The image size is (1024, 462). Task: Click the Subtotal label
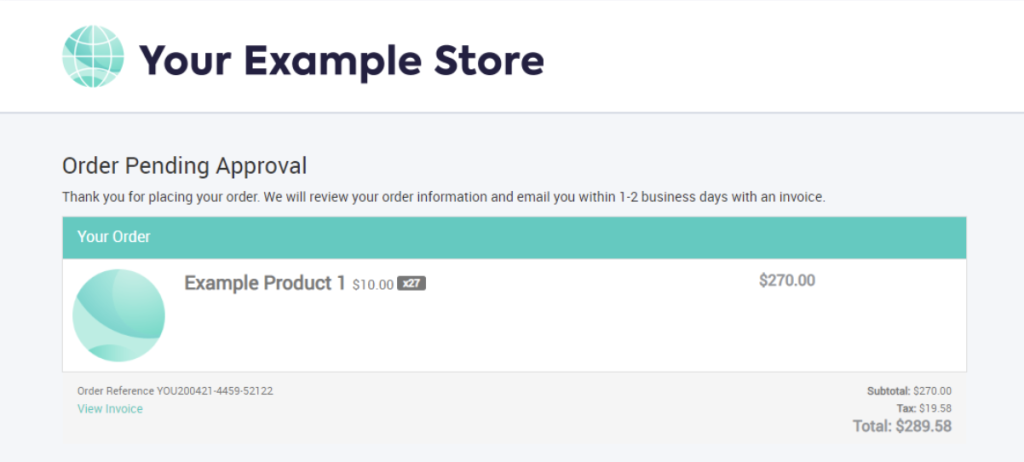pyautogui.click(x=888, y=391)
